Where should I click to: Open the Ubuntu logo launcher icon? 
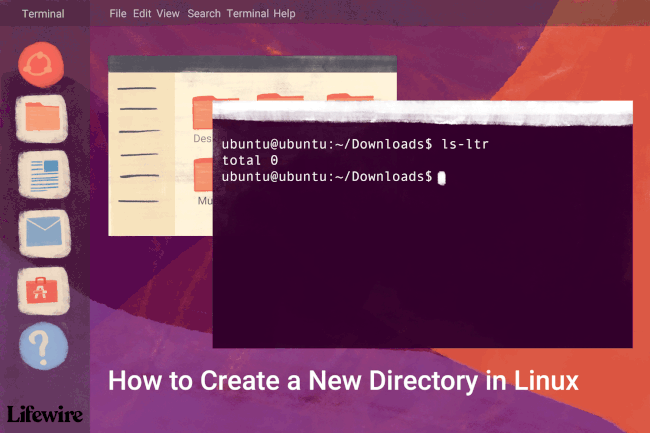tap(41, 65)
